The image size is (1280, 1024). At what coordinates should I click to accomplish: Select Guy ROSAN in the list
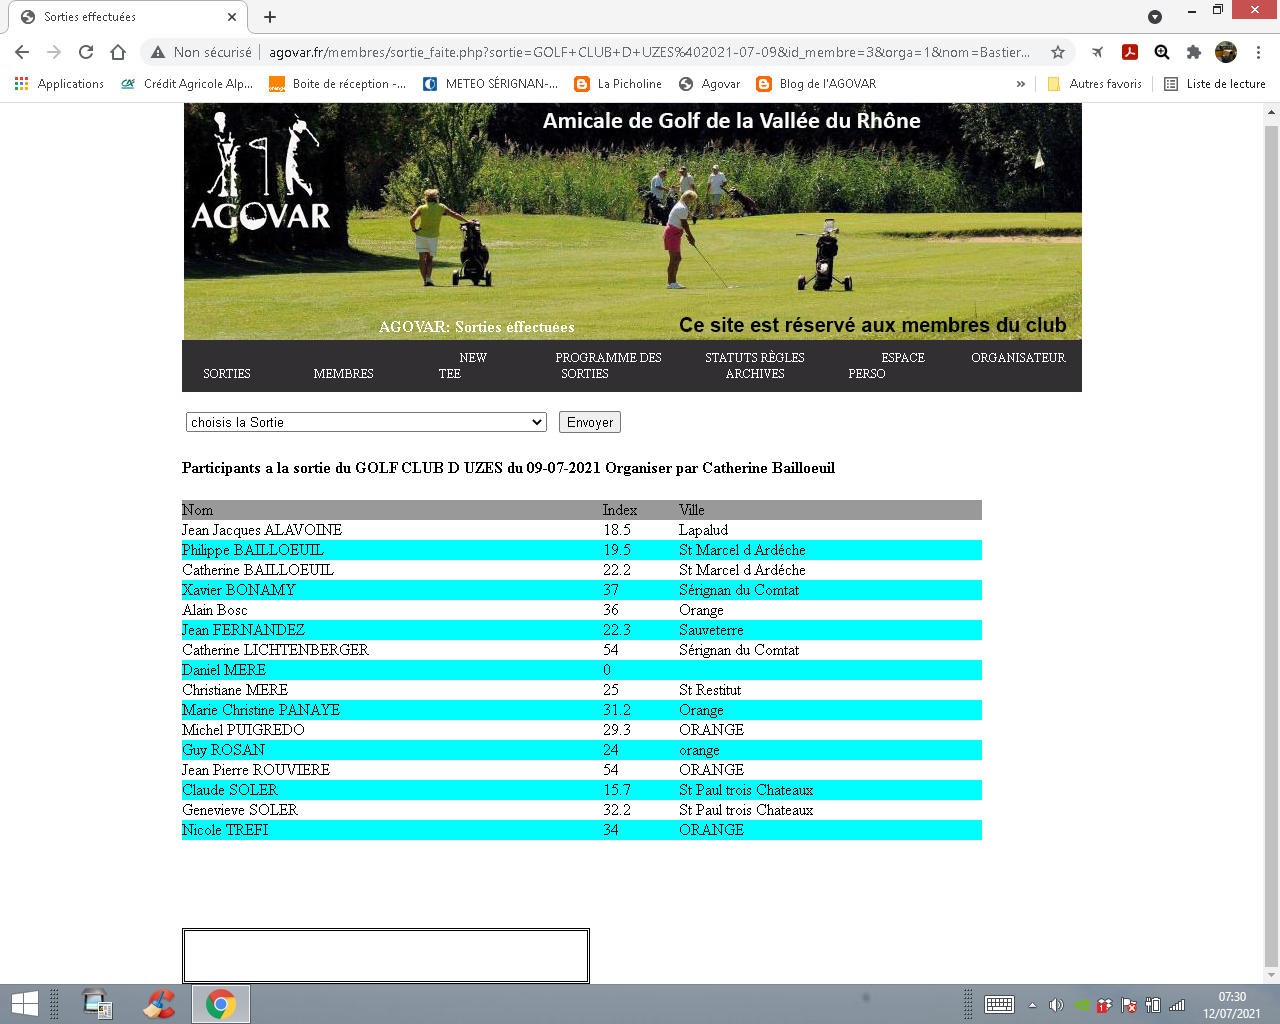click(224, 750)
